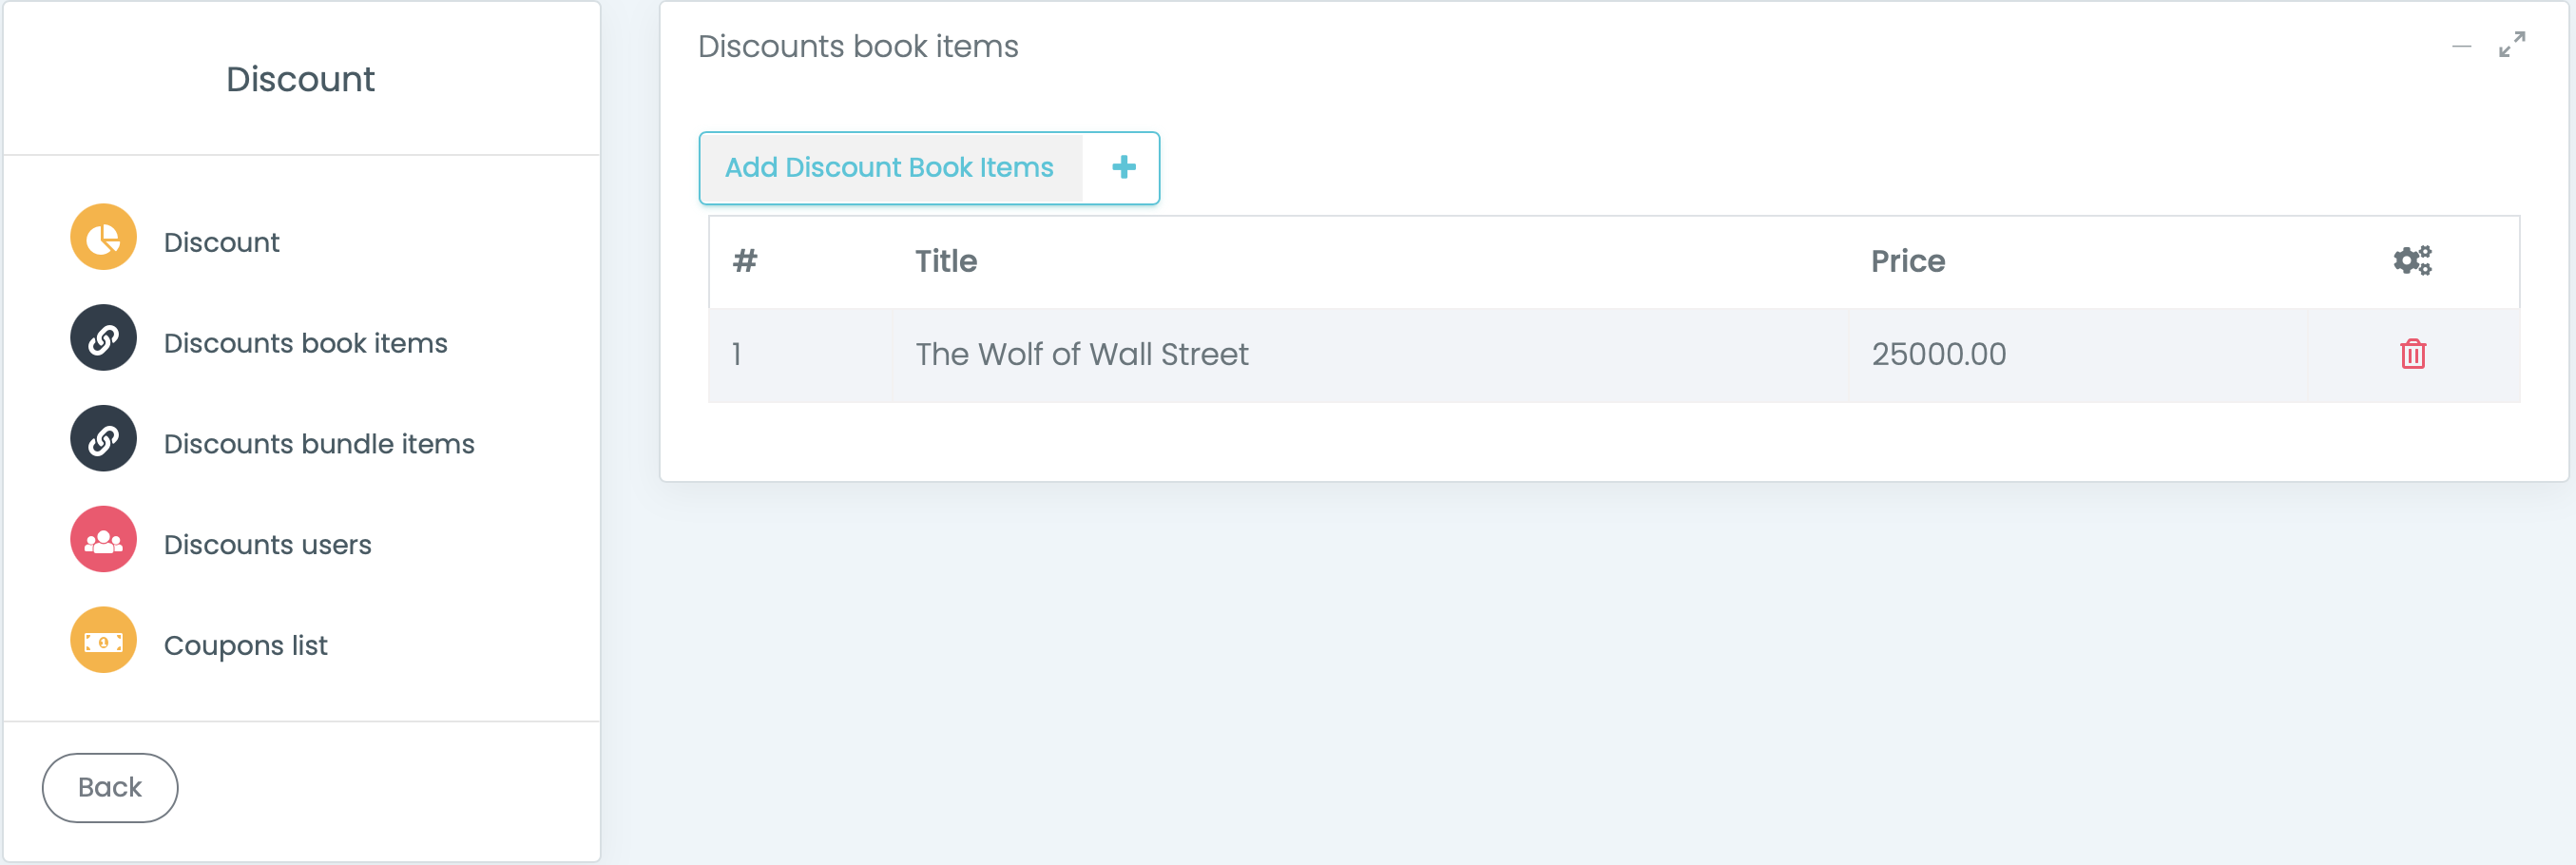Click the Price column header
This screenshot has width=2576, height=865.
pyautogui.click(x=1907, y=262)
